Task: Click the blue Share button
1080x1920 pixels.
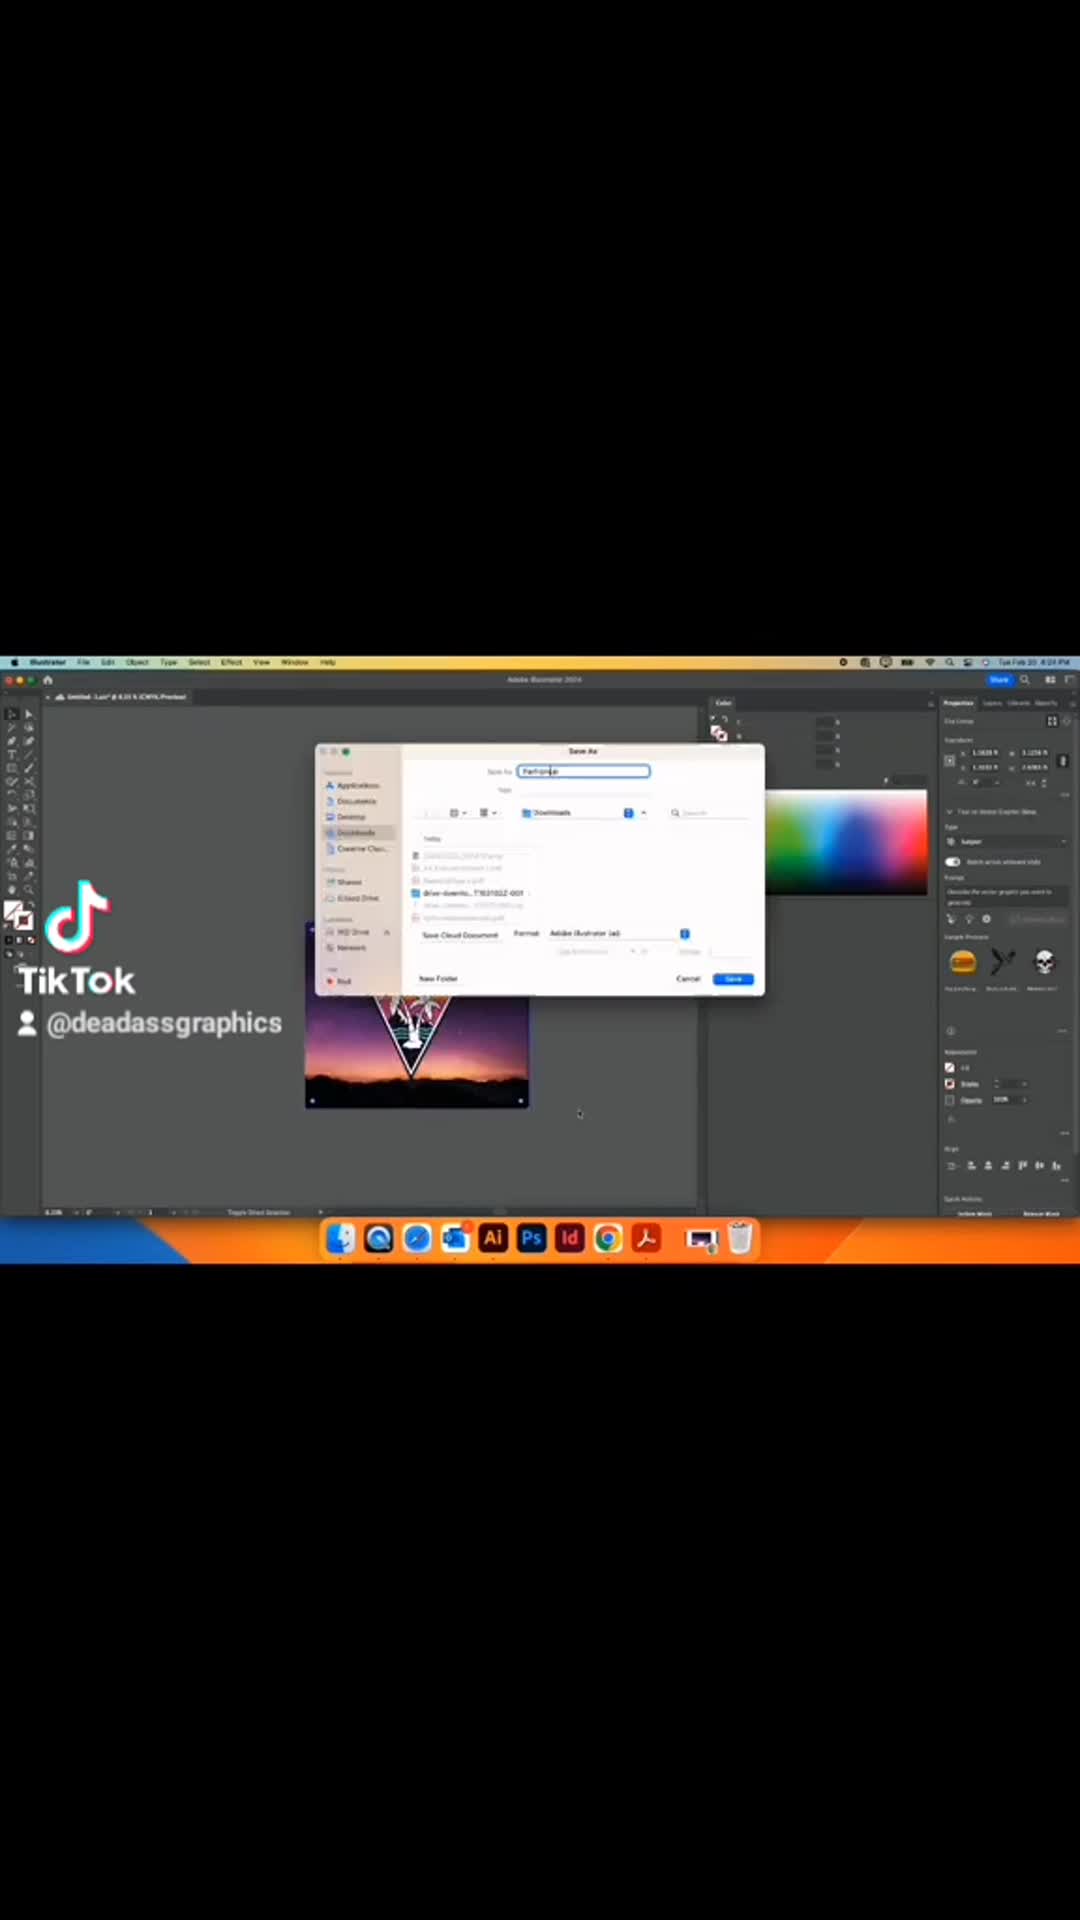Action: coord(999,680)
